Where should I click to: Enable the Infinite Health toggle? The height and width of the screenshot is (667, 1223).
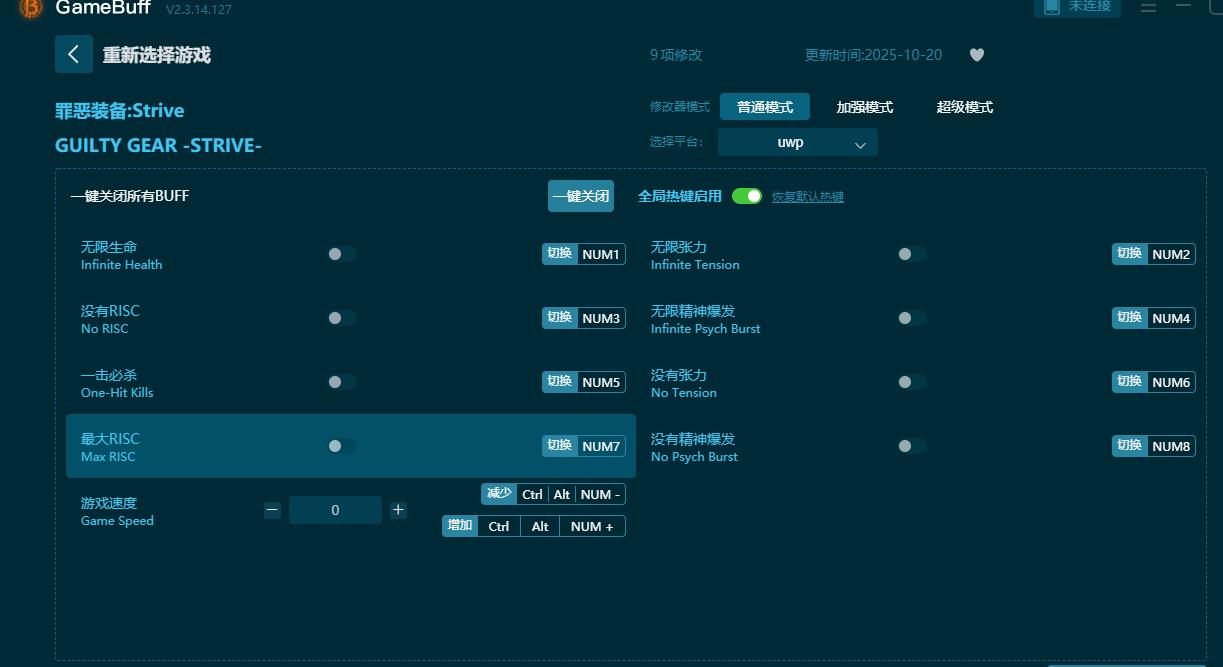(x=341, y=254)
